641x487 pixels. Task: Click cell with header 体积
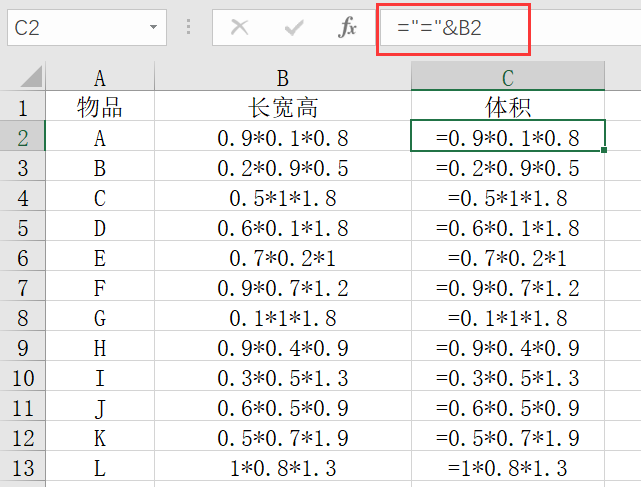508,106
